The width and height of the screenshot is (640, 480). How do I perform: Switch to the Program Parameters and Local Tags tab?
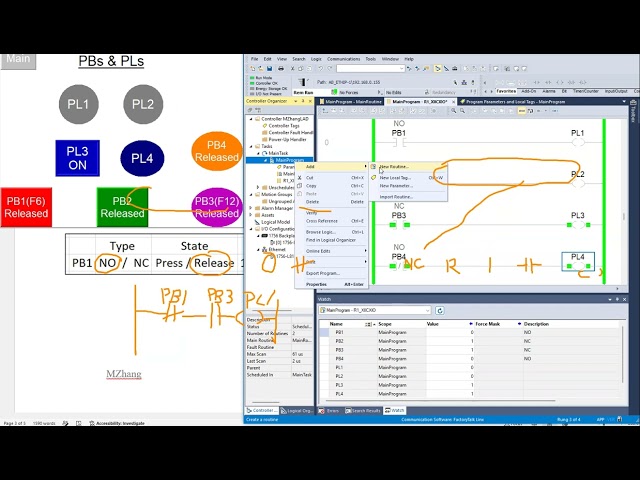point(512,102)
